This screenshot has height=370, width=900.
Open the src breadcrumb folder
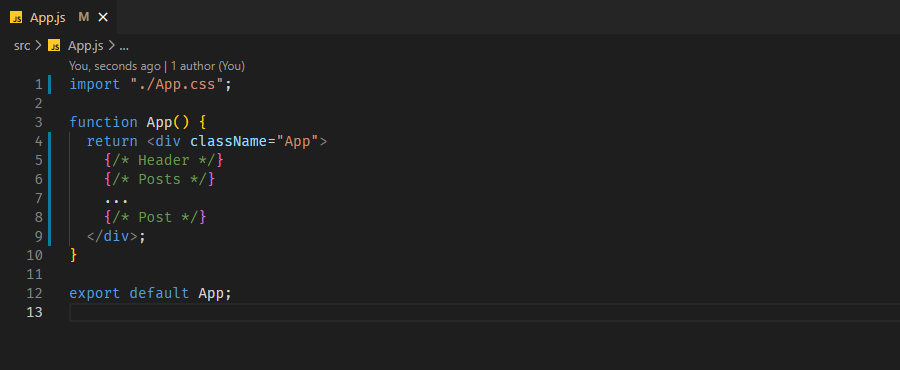(x=22, y=46)
